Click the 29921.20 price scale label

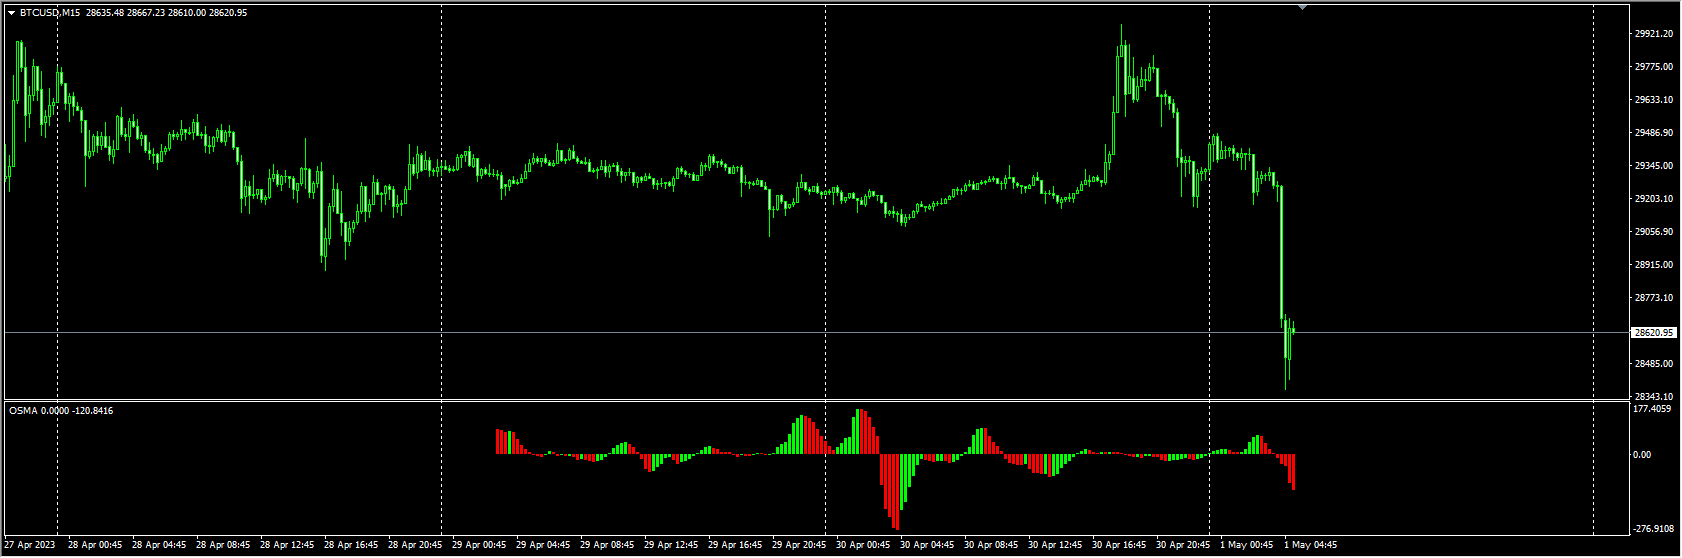tap(1653, 34)
